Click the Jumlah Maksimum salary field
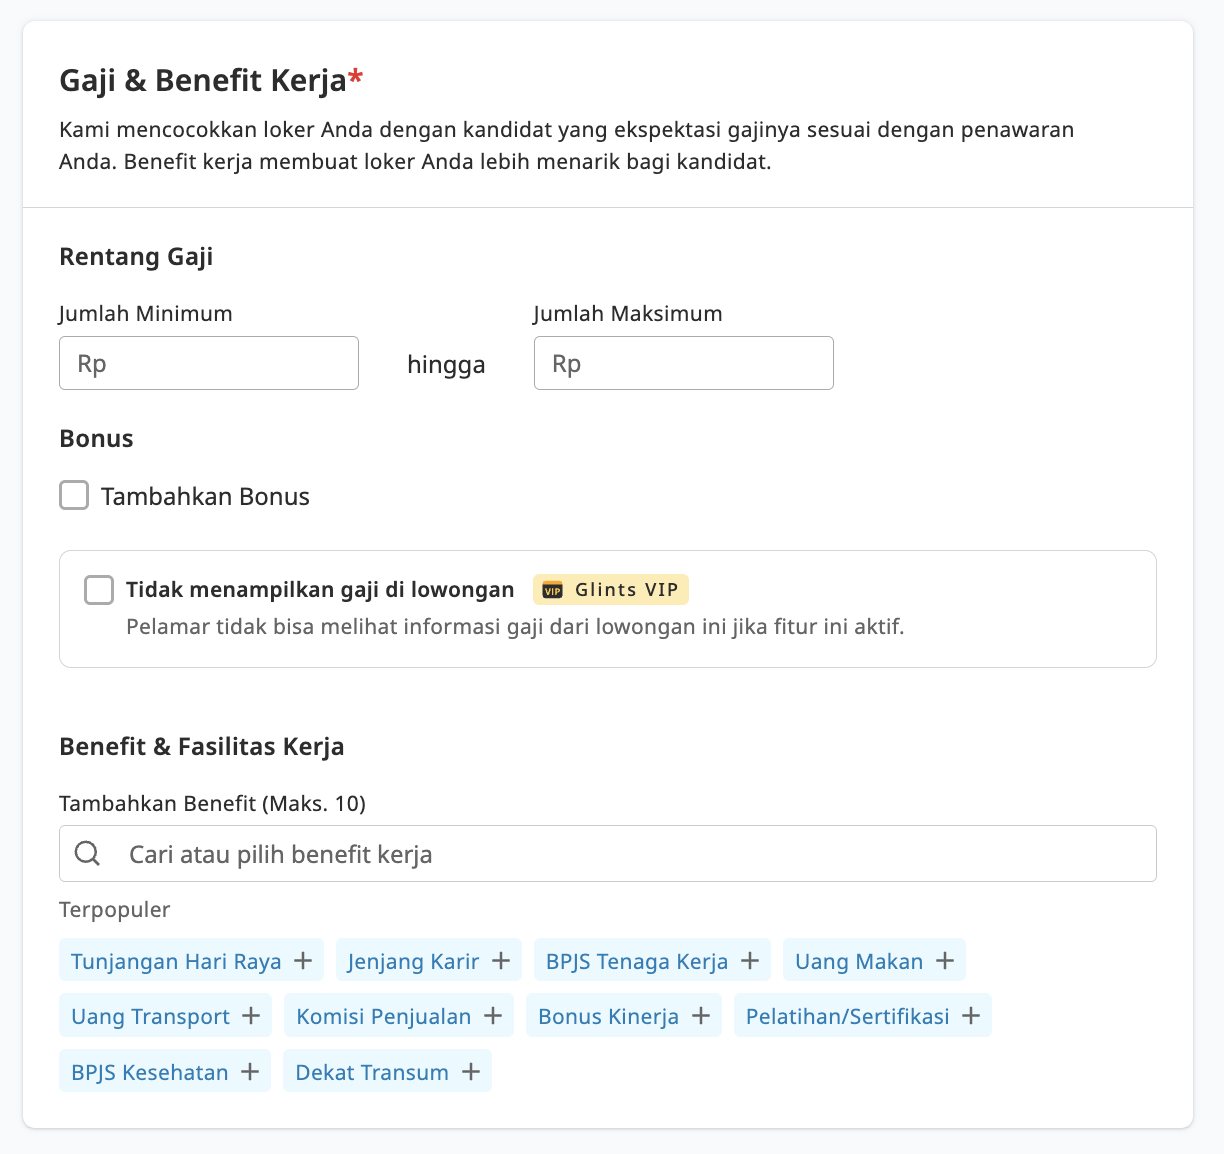1224x1154 pixels. tap(683, 363)
